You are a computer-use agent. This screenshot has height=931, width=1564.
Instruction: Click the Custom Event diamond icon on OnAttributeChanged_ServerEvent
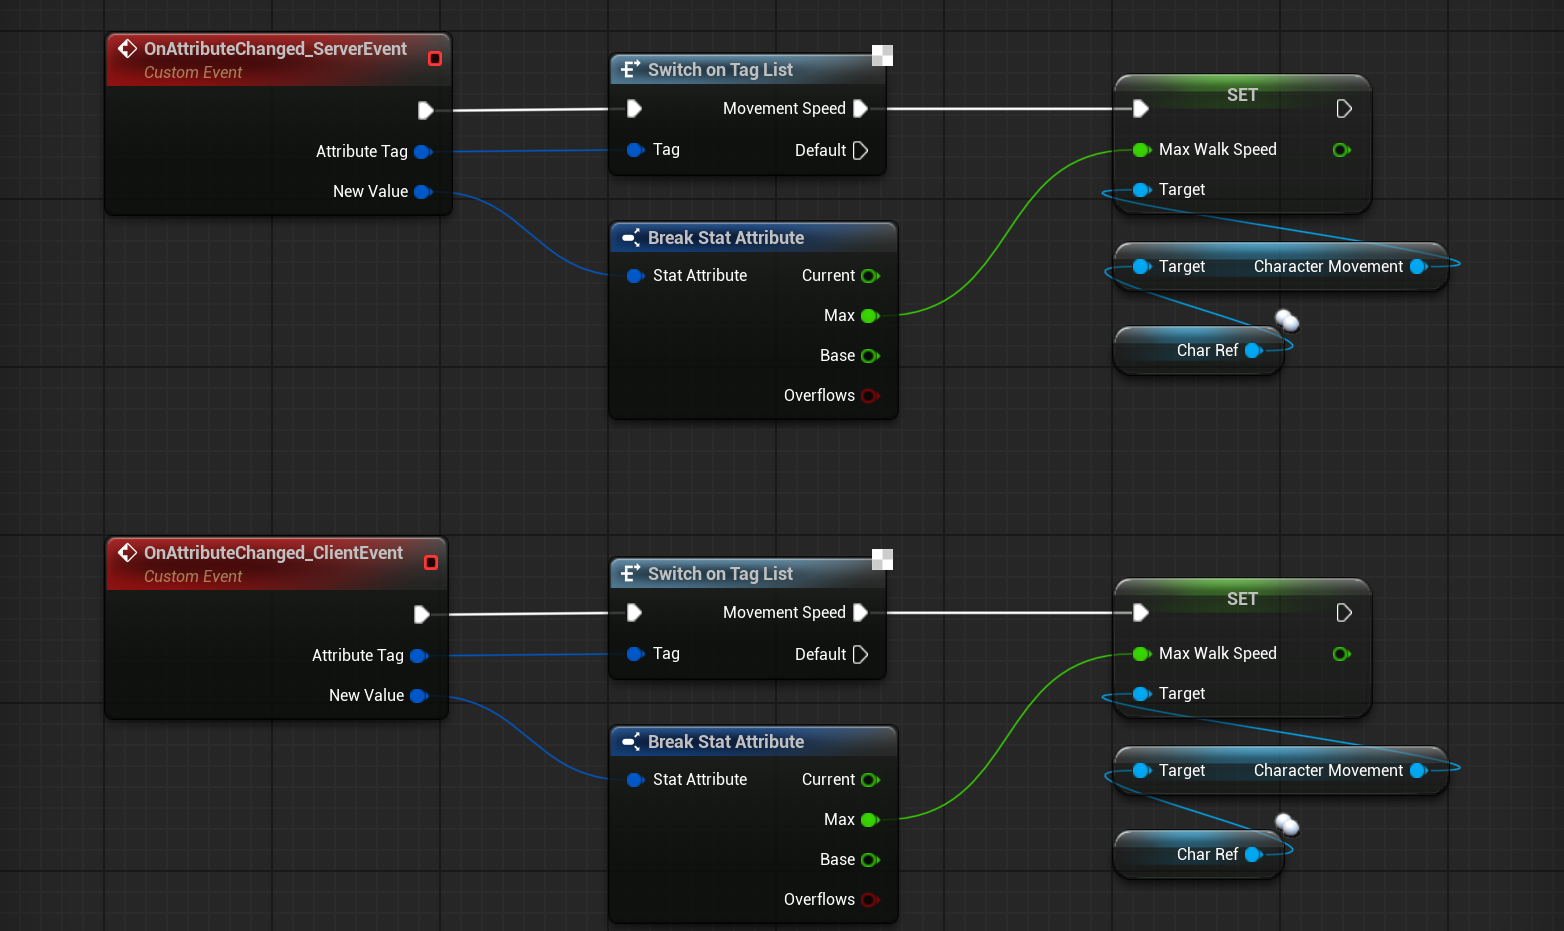(x=128, y=47)
